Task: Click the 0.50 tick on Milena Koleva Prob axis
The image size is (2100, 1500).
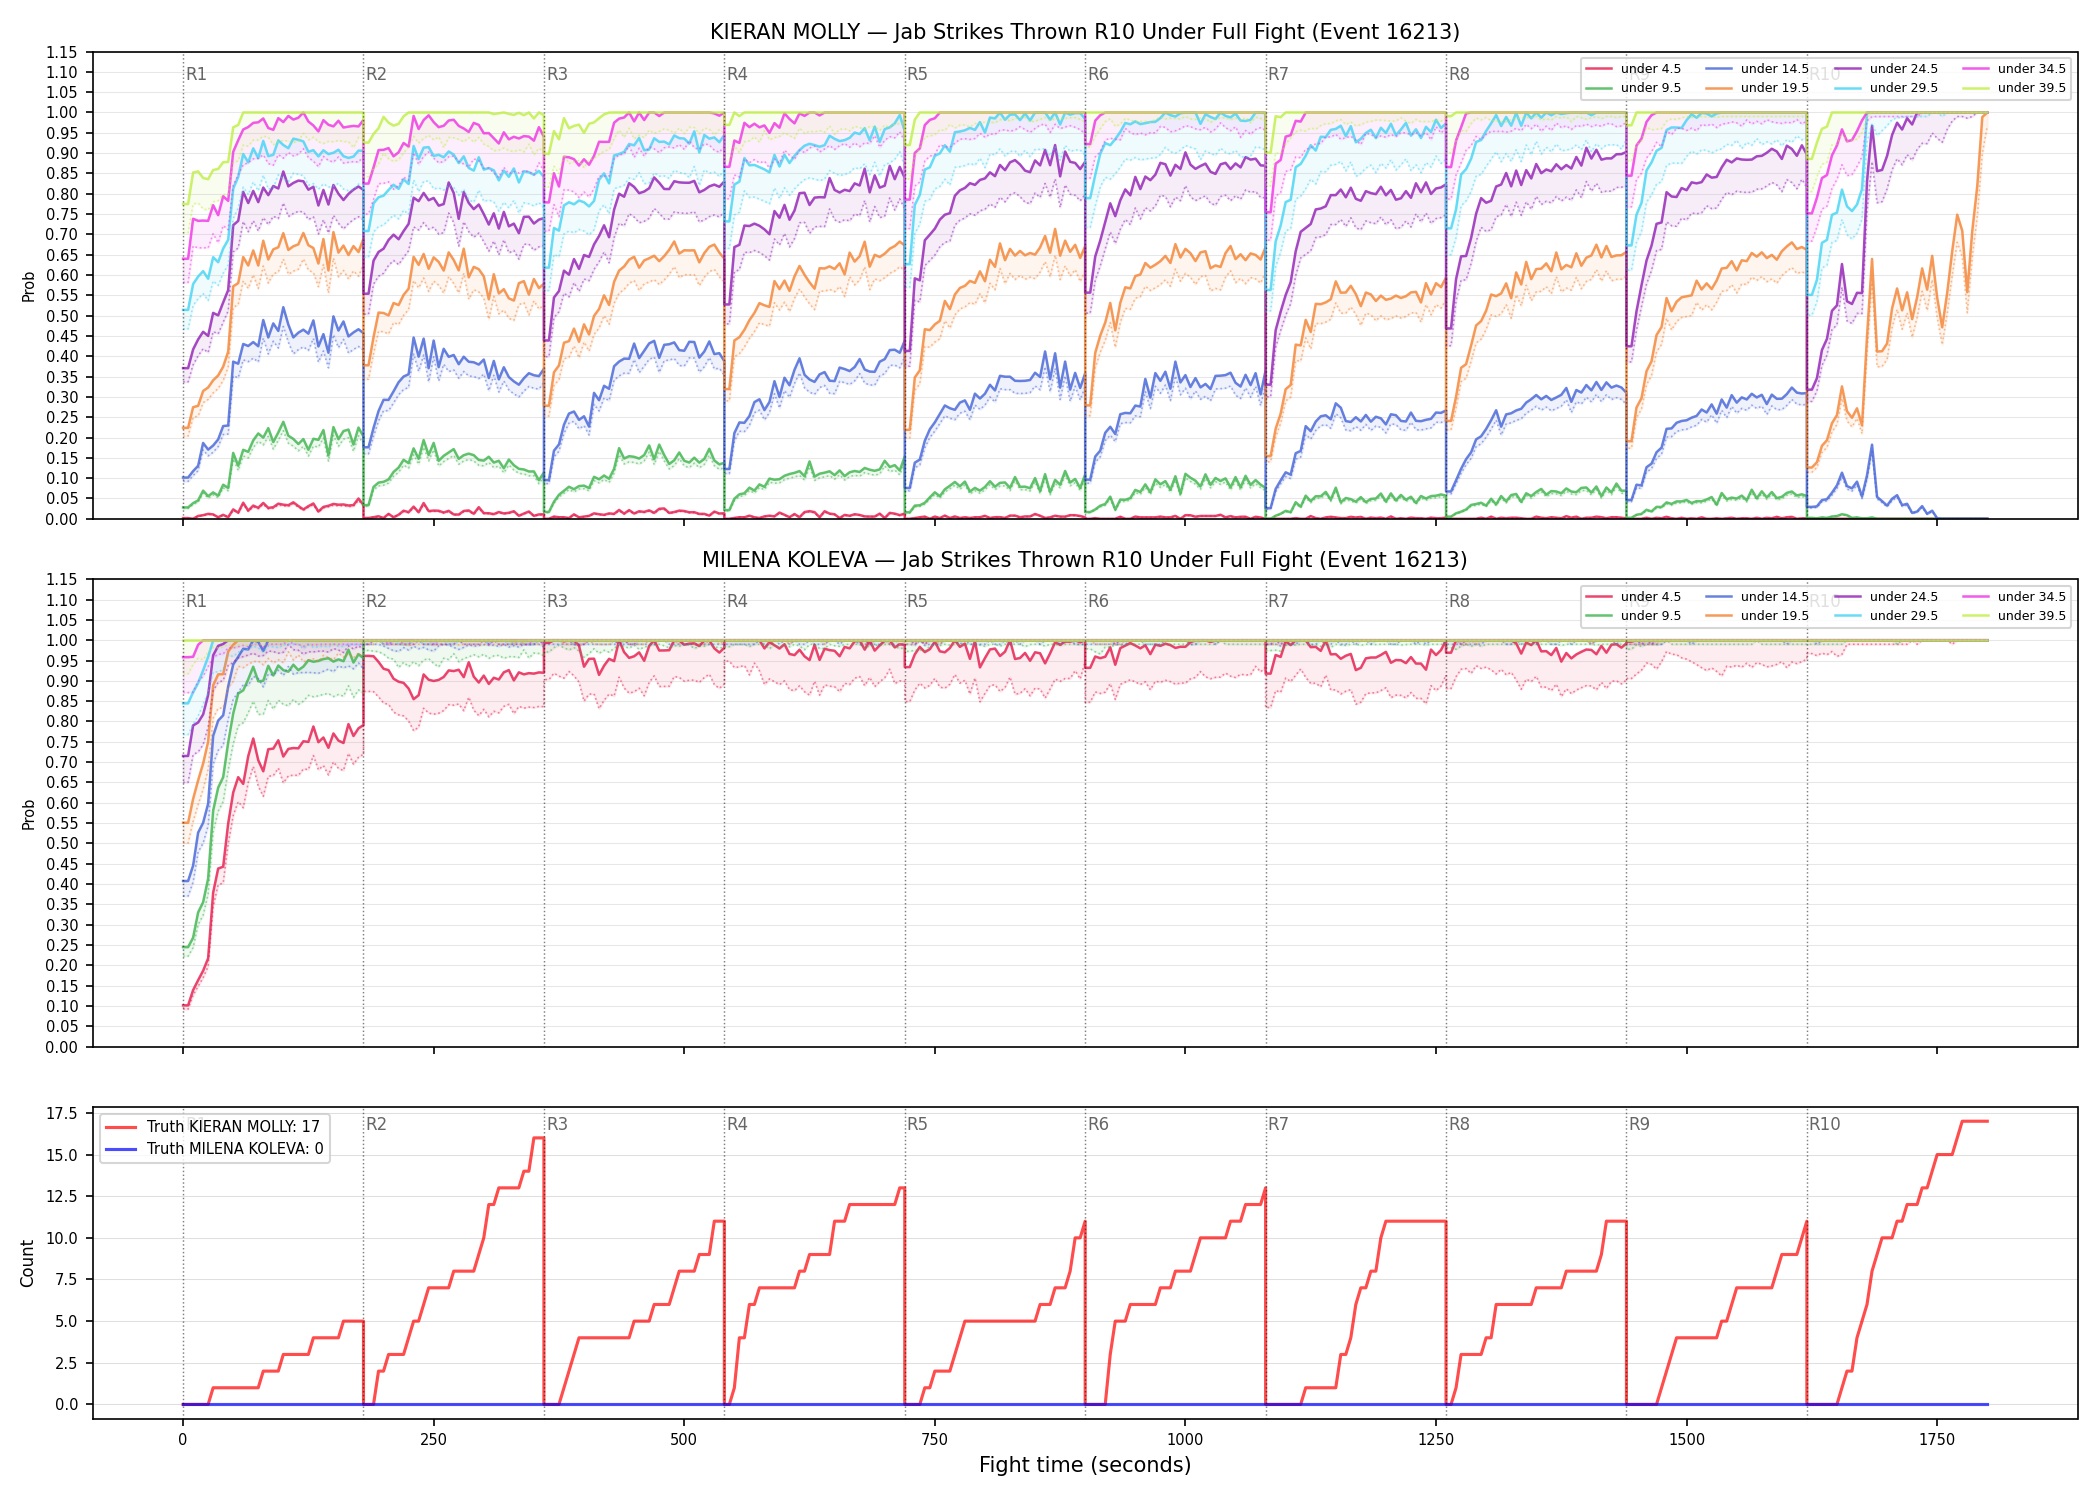Action: [x=62, y=844]
